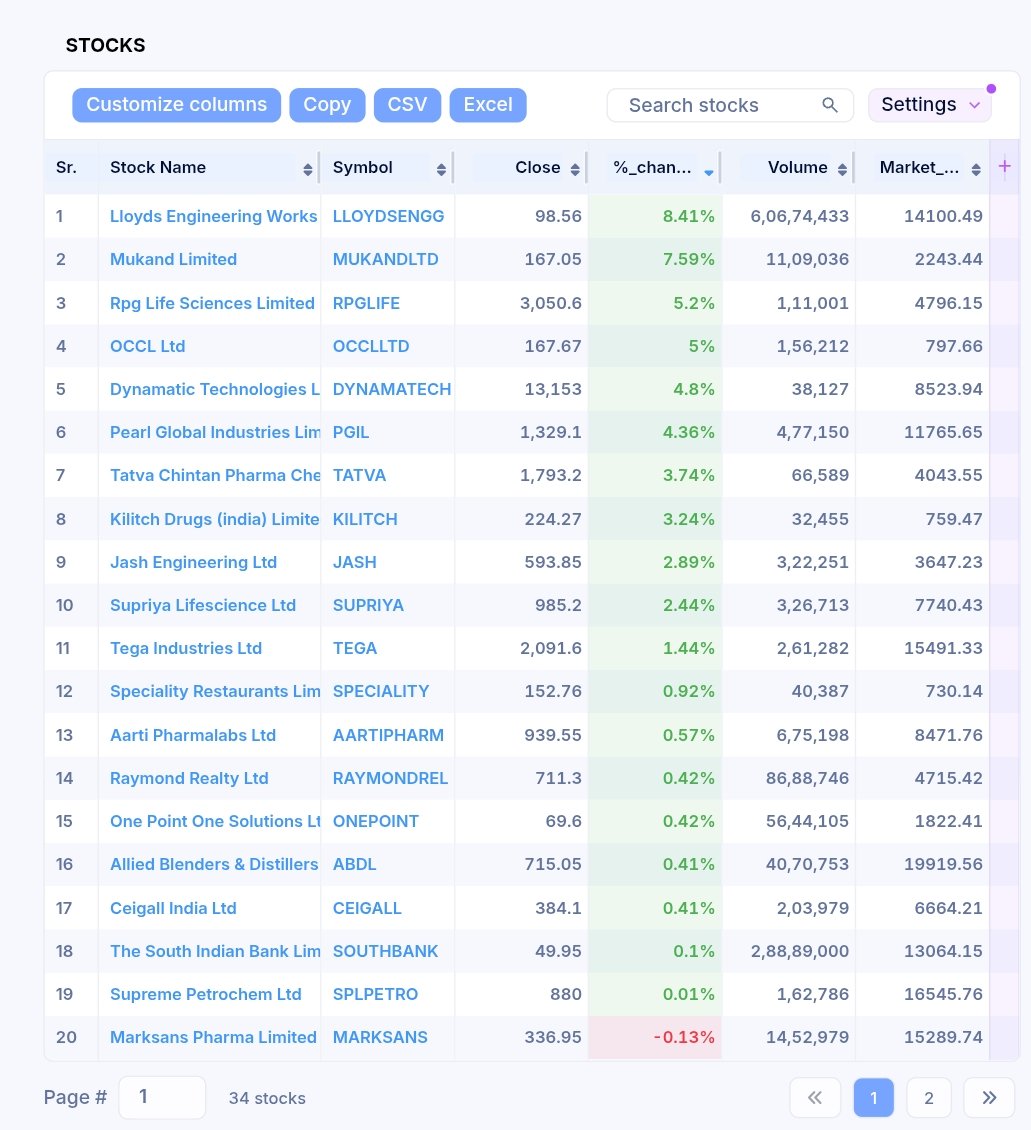Open The South Indian Bank link
The image size is (1031, 1130).
[x=215, y=951]
